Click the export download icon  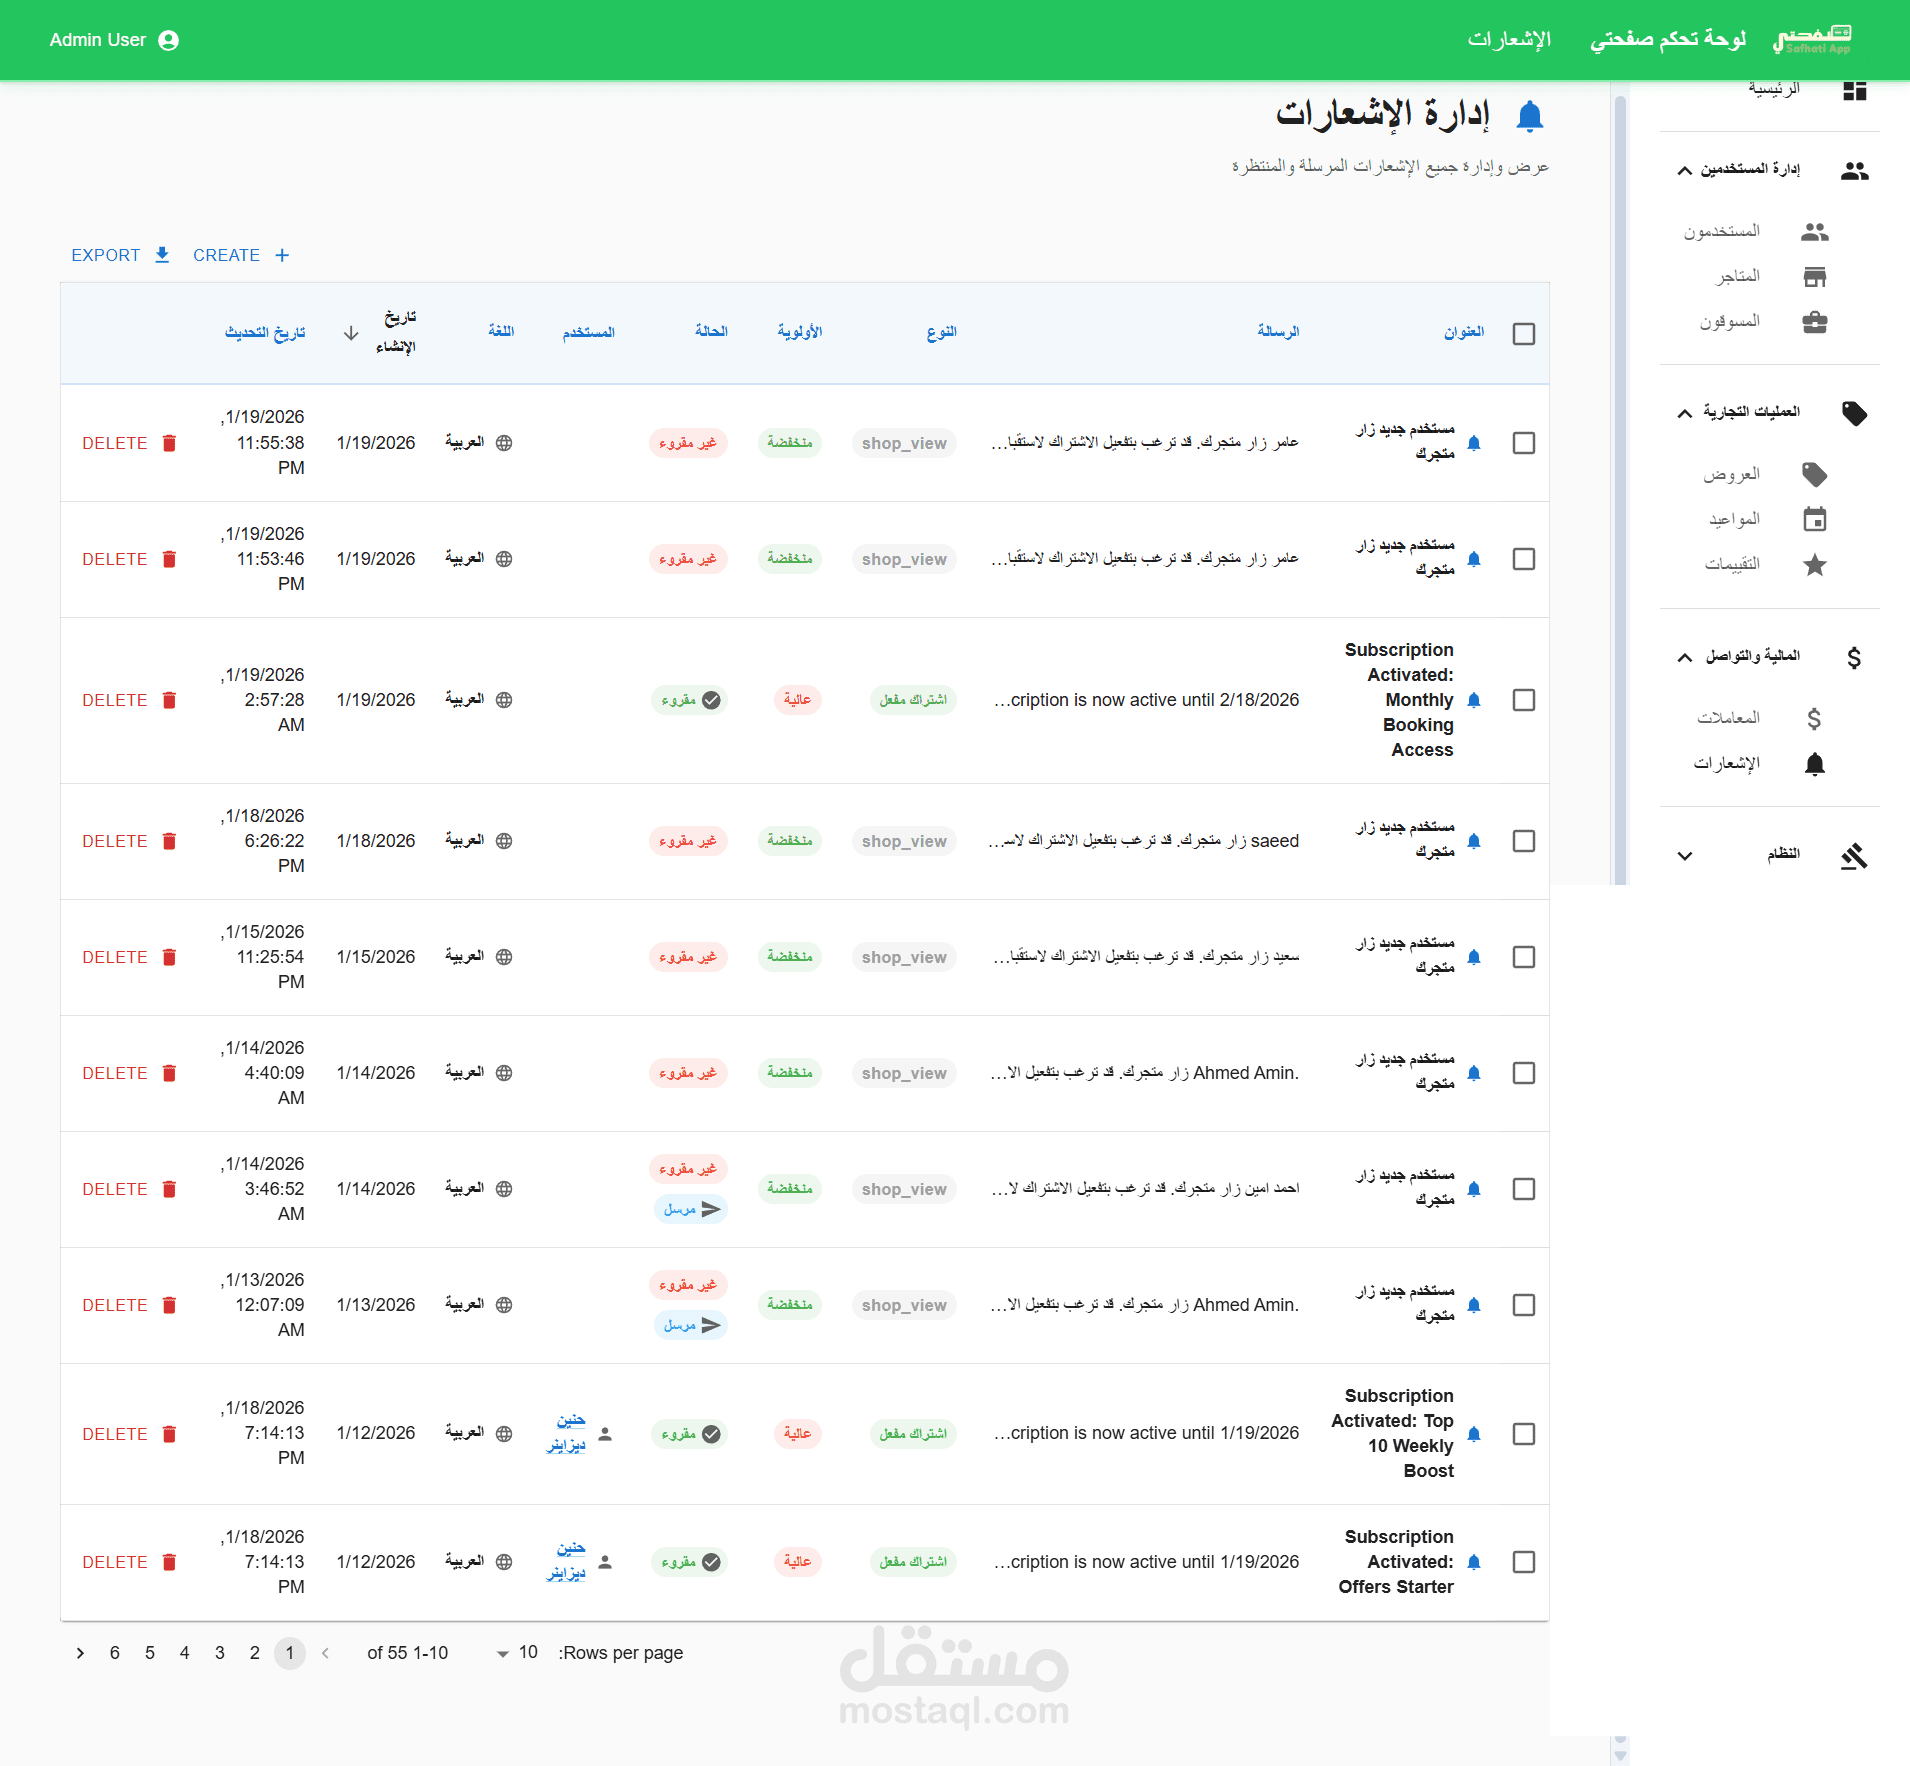click(x=162, y=255)
